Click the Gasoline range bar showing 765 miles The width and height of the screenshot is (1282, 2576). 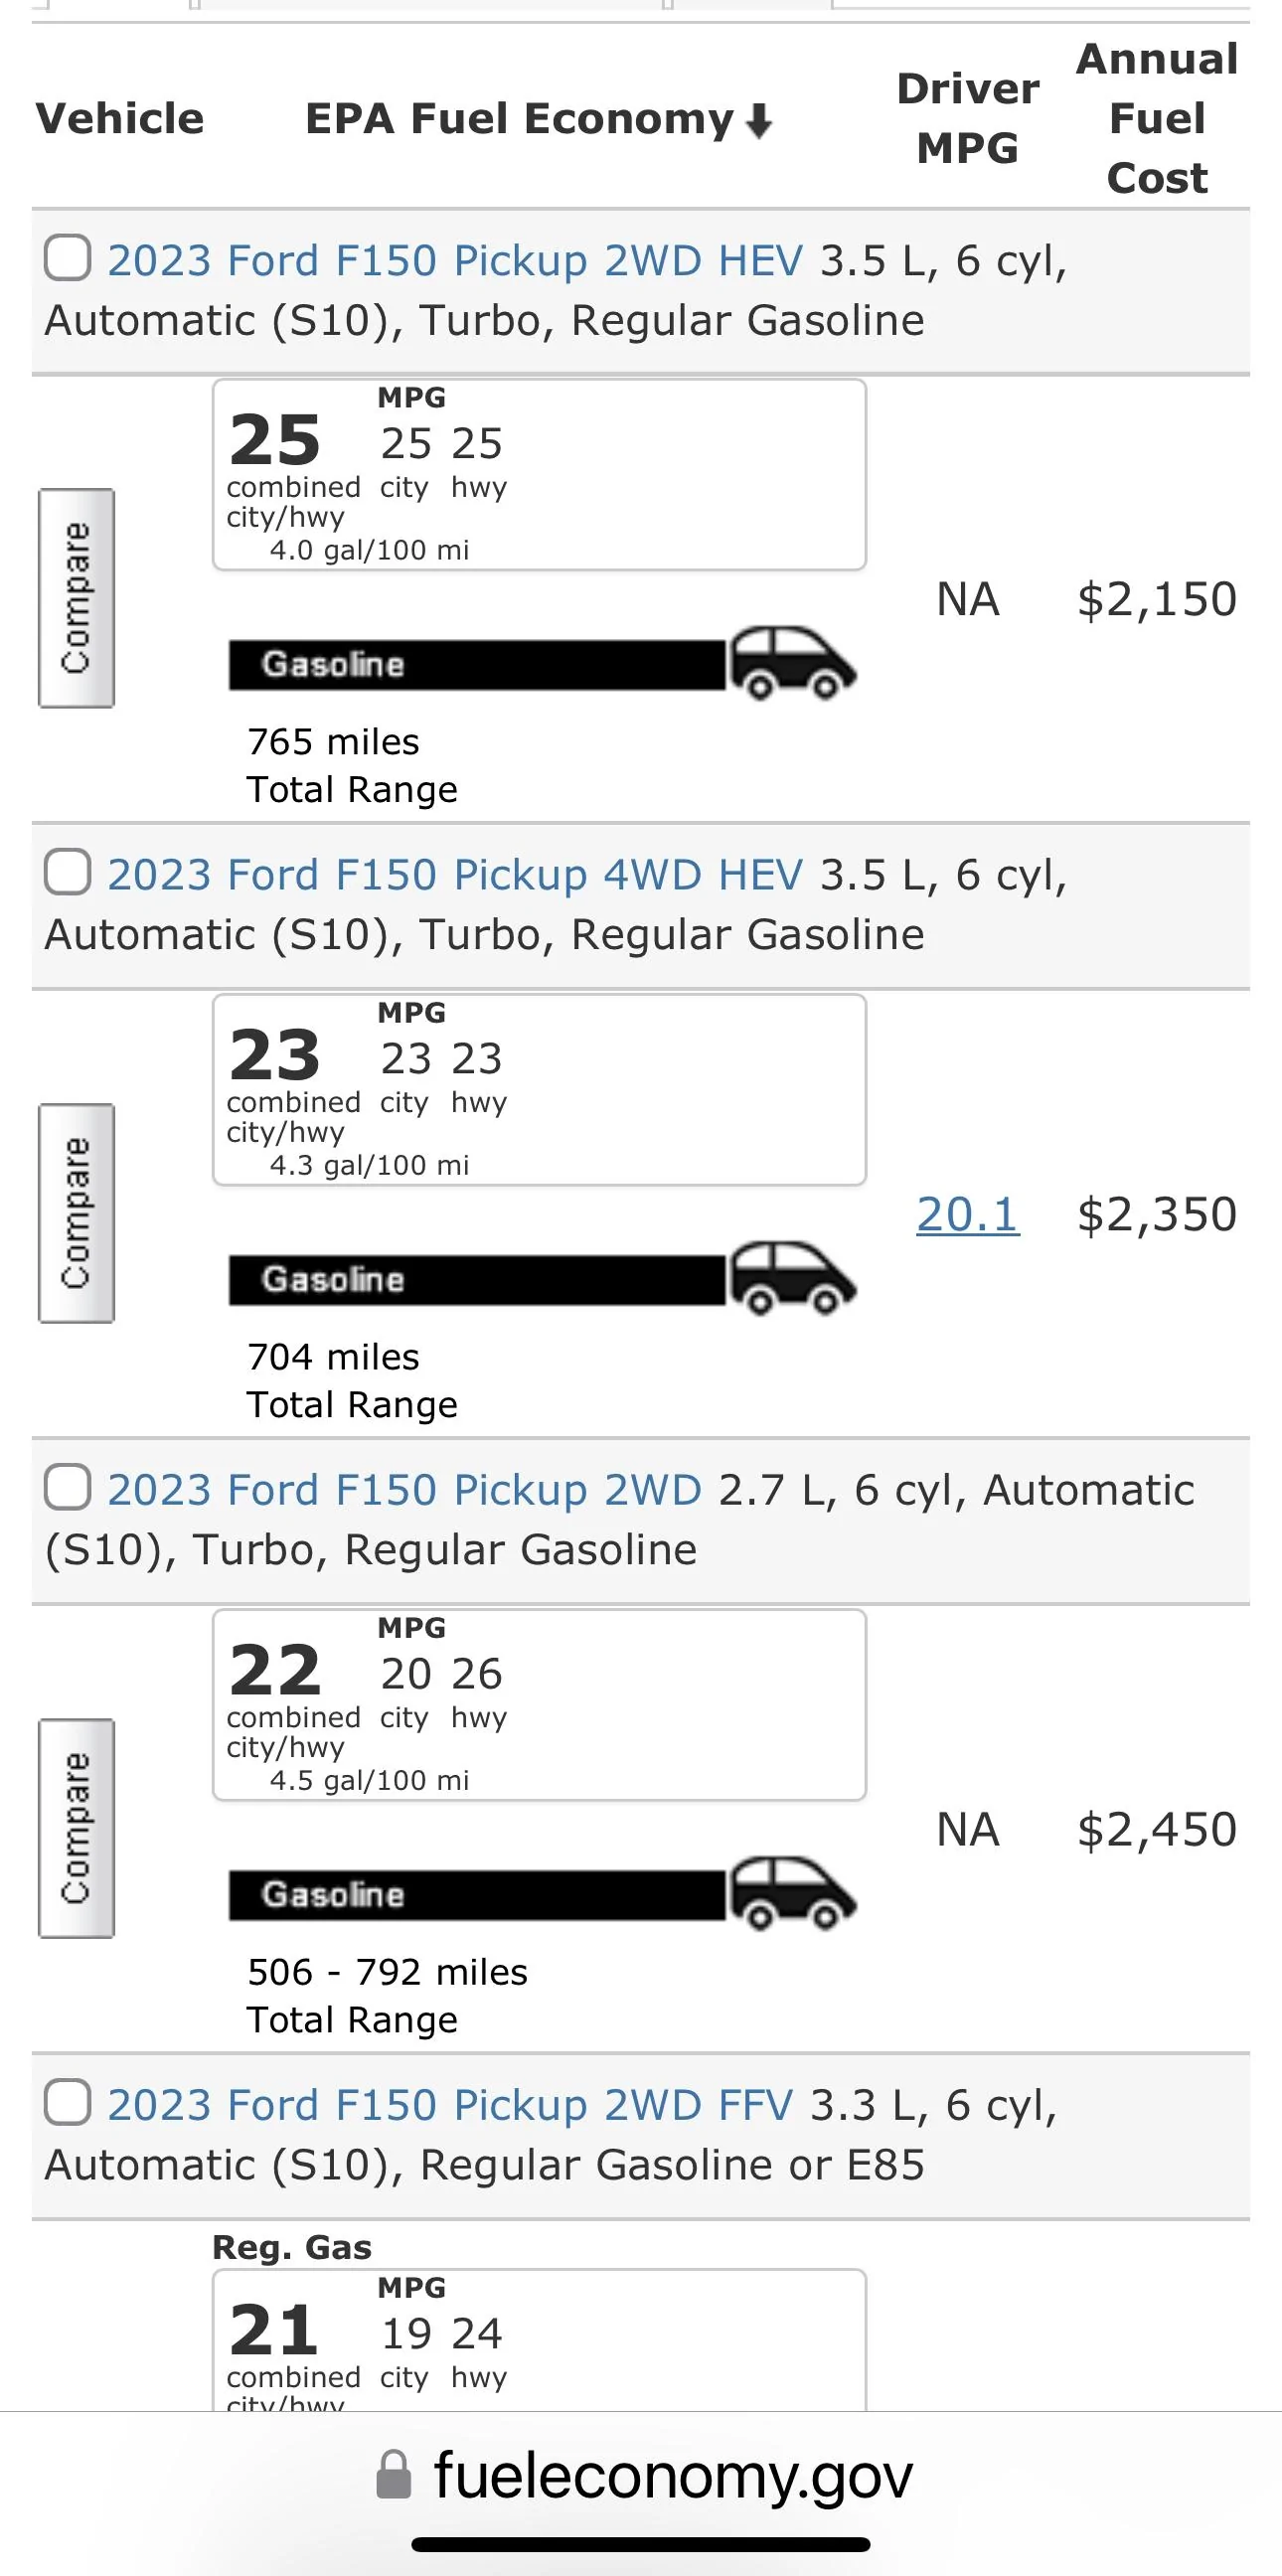477,665
